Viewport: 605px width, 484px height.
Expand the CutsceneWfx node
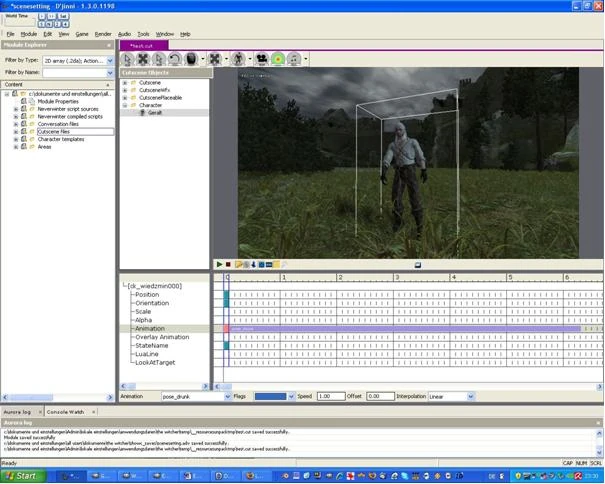[125, 90]
